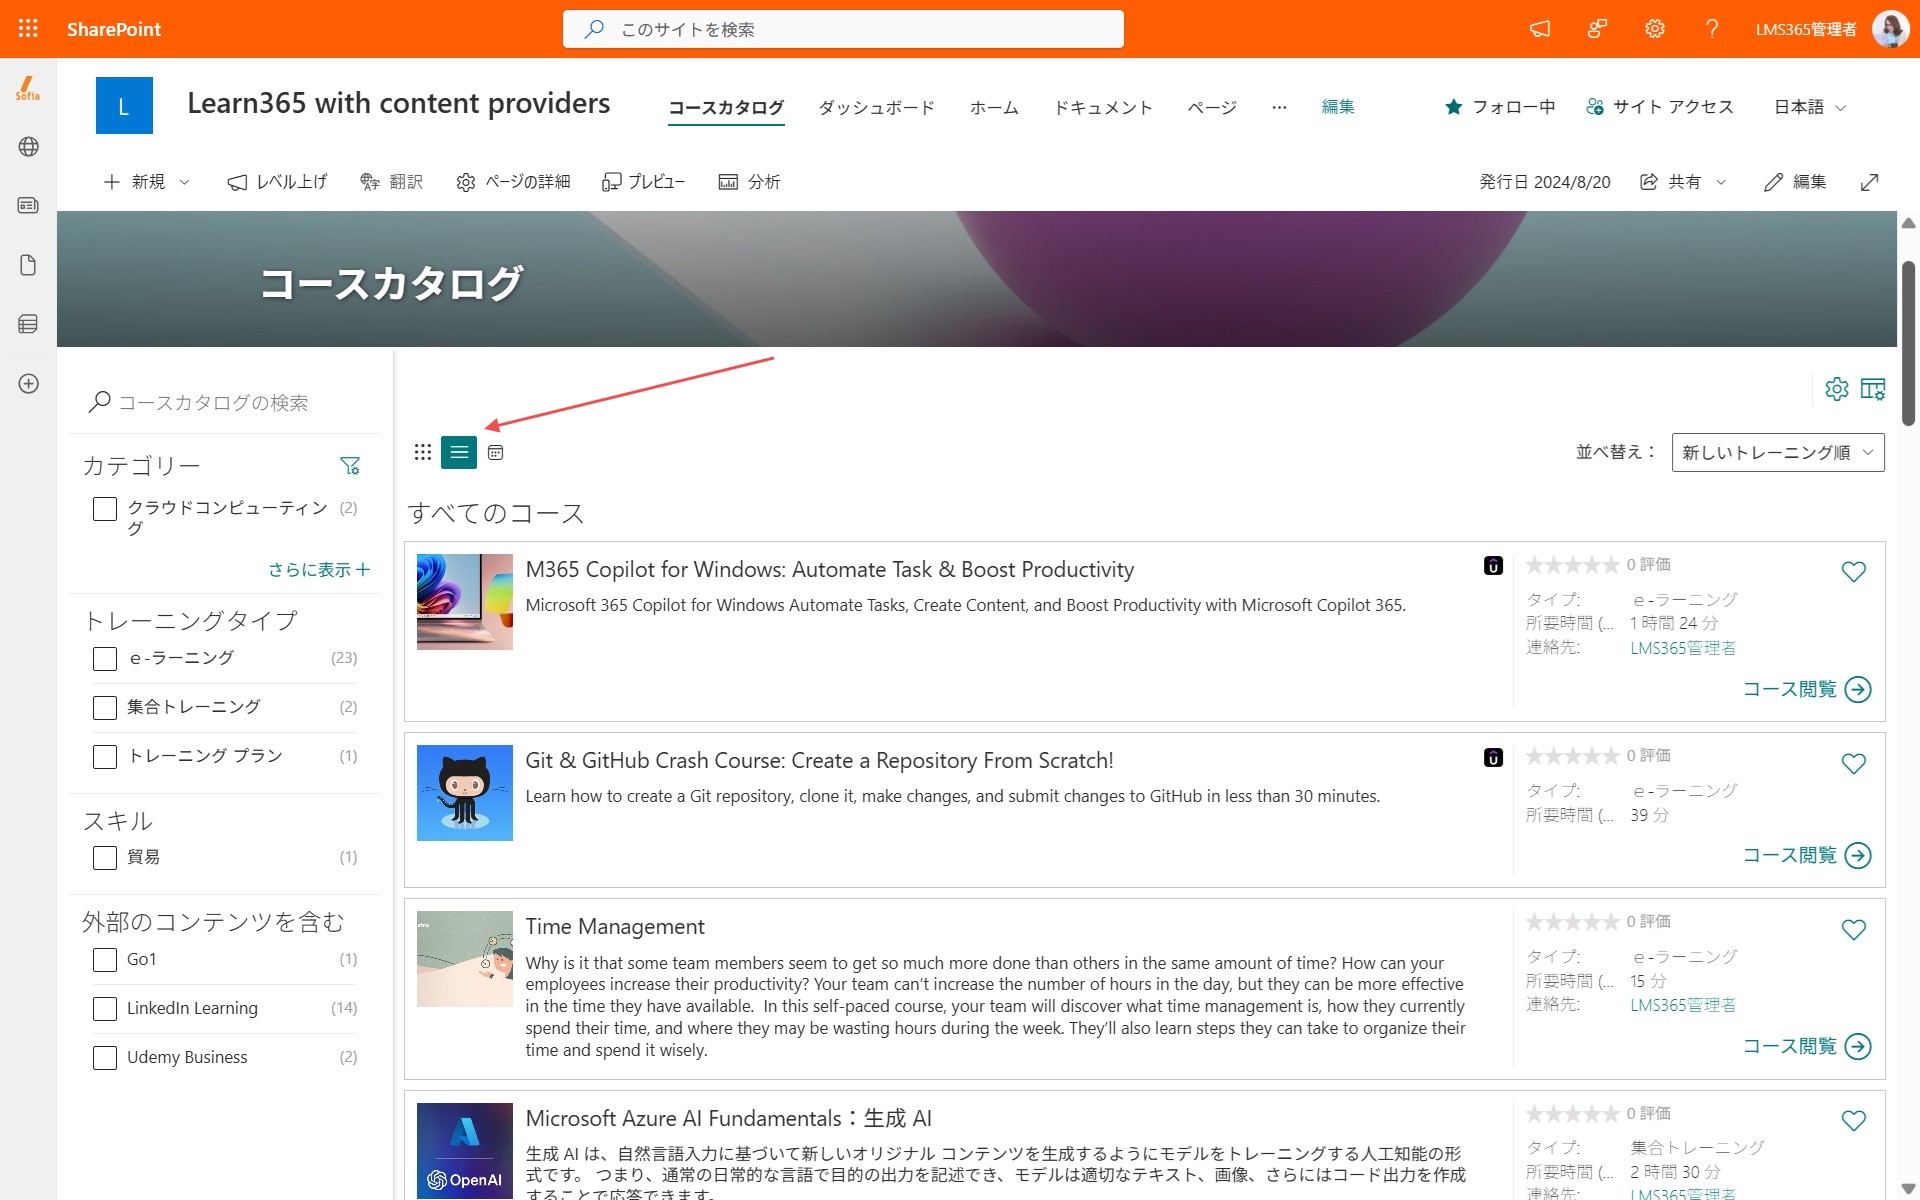Clear the category filter funnel icon
This screenshot has height=1200, width=1920.
(x=350, y=466)
